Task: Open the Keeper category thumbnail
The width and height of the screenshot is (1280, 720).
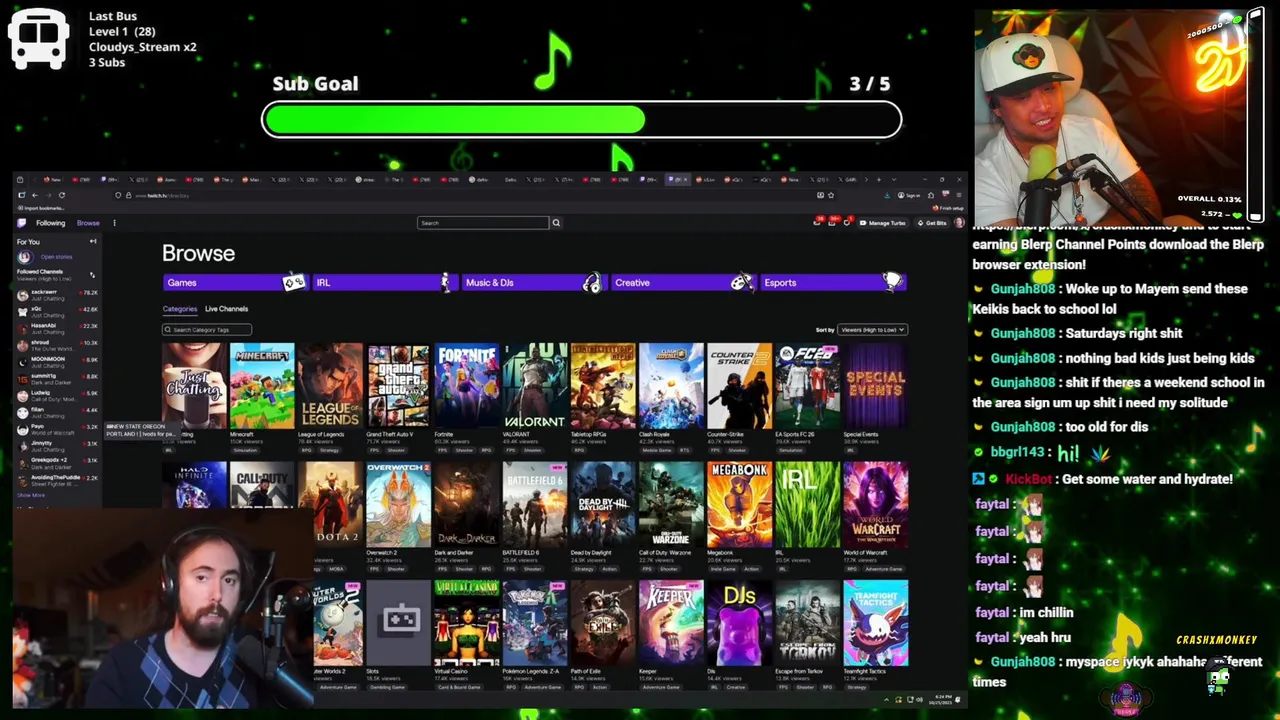Action: [671, 623]
